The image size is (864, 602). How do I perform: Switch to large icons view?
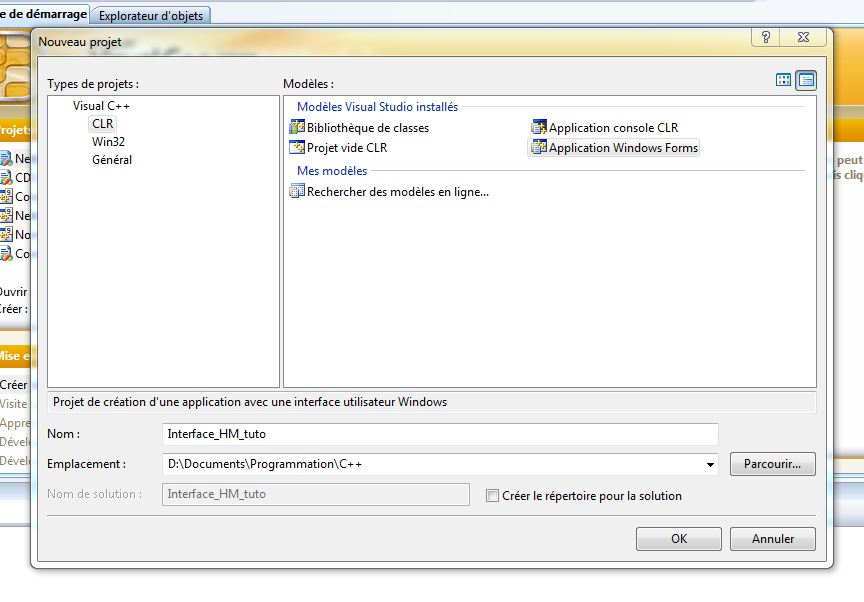point(784,80)
